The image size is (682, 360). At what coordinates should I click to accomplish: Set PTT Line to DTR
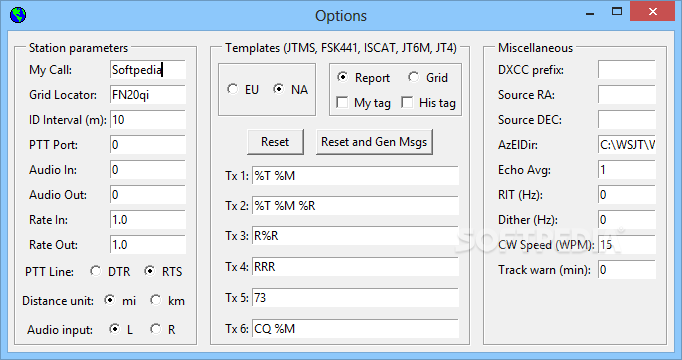96,271
